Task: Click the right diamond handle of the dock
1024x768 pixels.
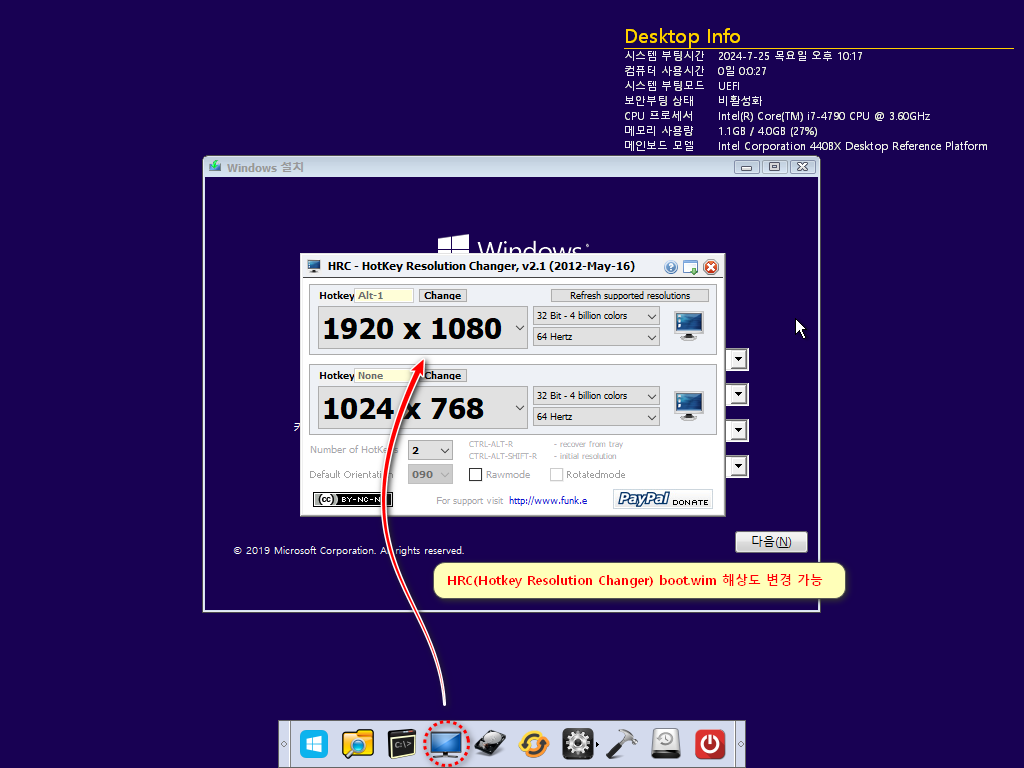Action: coord(741,744)
